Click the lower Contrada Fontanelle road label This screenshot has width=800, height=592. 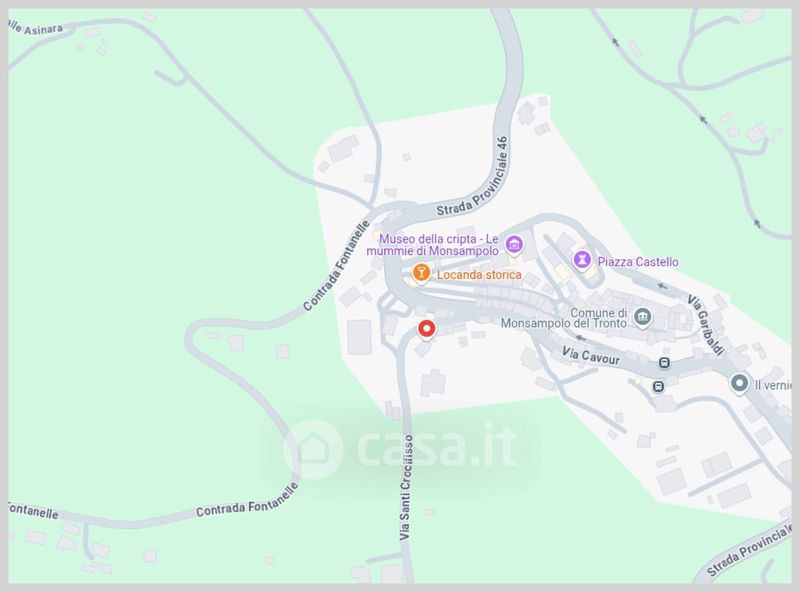coord(247,501)
